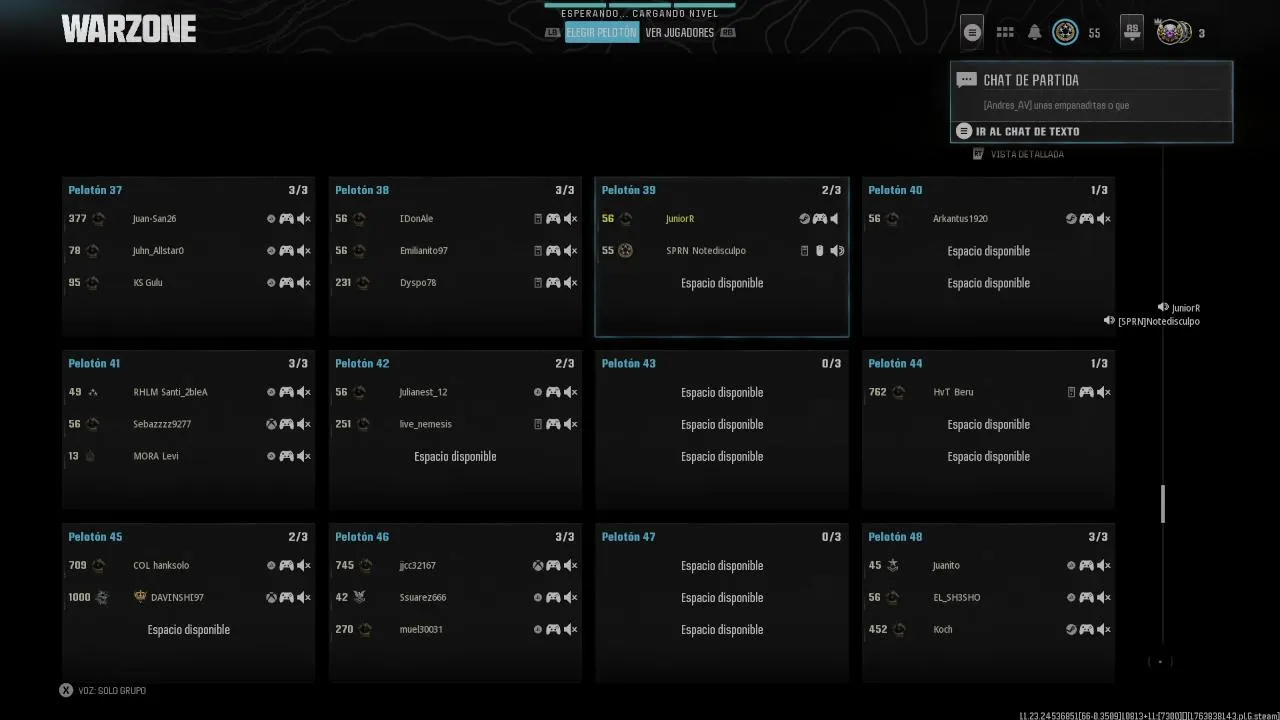Click the Xbox icon next to jjcc32167

(538, 565)
